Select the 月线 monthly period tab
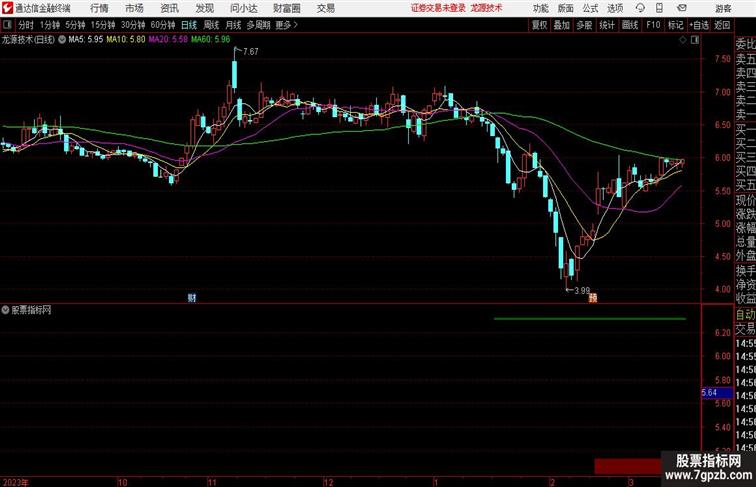The width and height of the screenshot is (756, 487). tap(233, 25)
